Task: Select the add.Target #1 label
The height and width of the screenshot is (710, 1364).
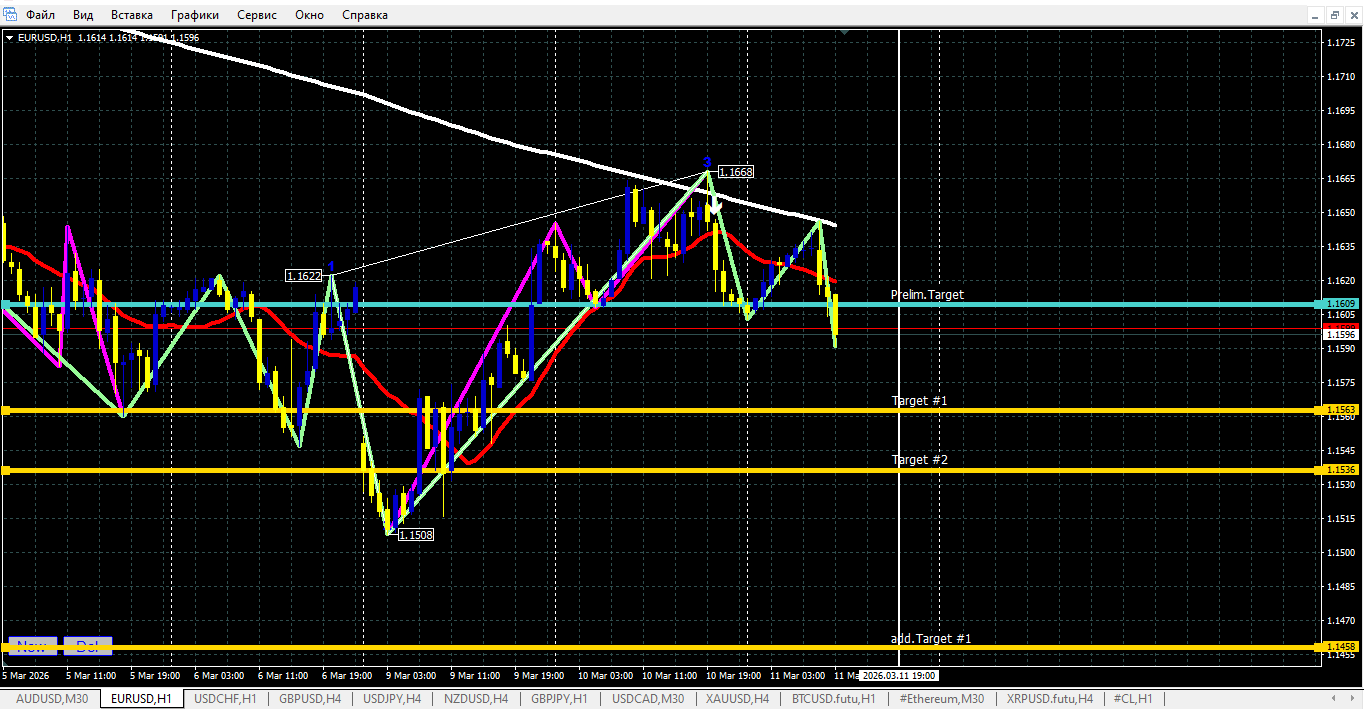Action: pos(931,639)
